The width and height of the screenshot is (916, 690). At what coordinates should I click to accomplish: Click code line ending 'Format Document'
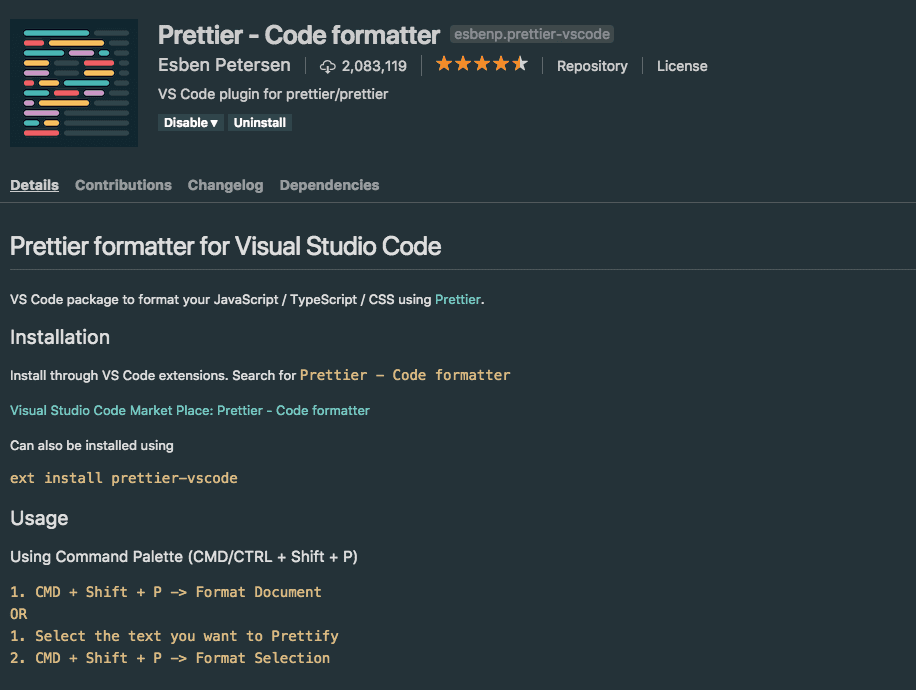click(166, 592)
